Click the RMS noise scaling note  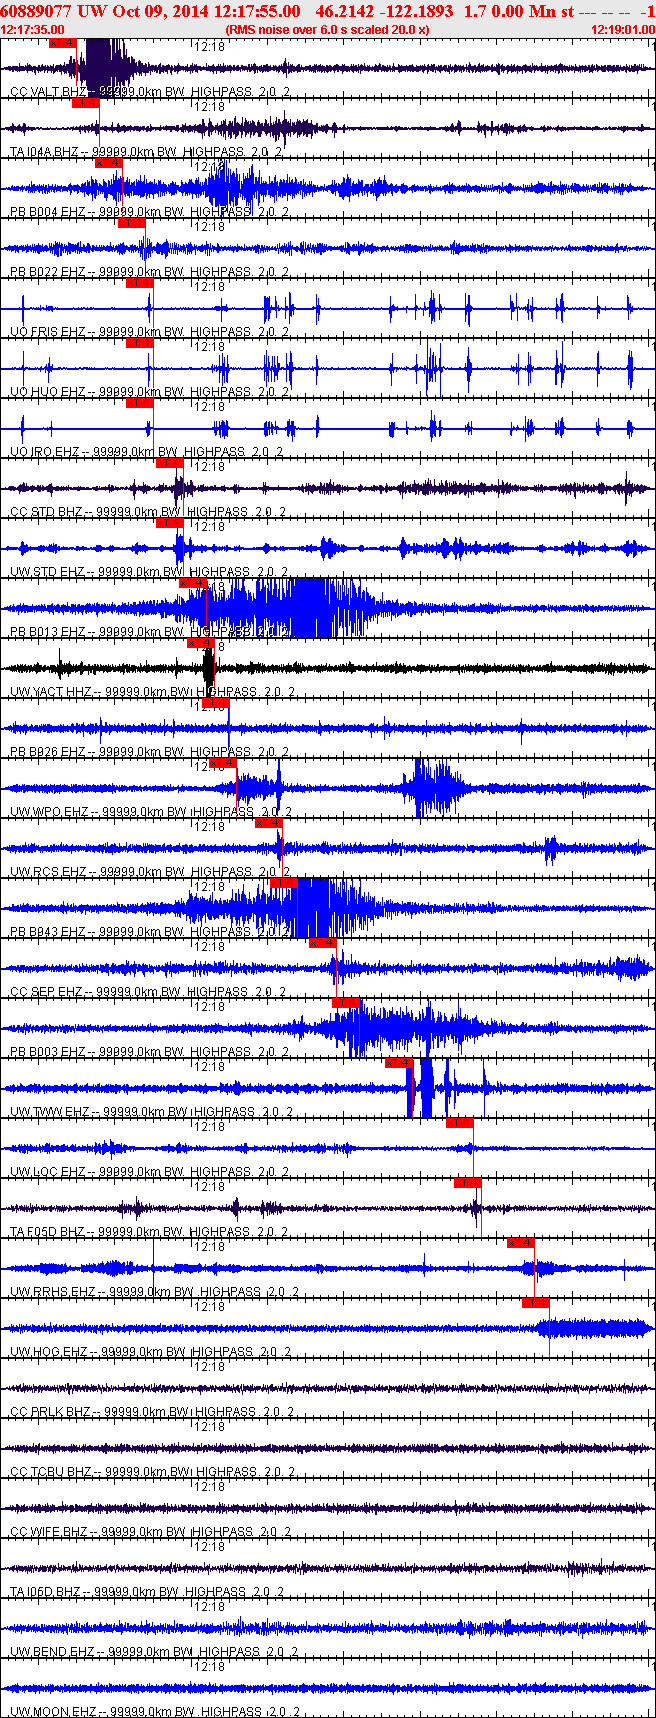tap(328, 30)
